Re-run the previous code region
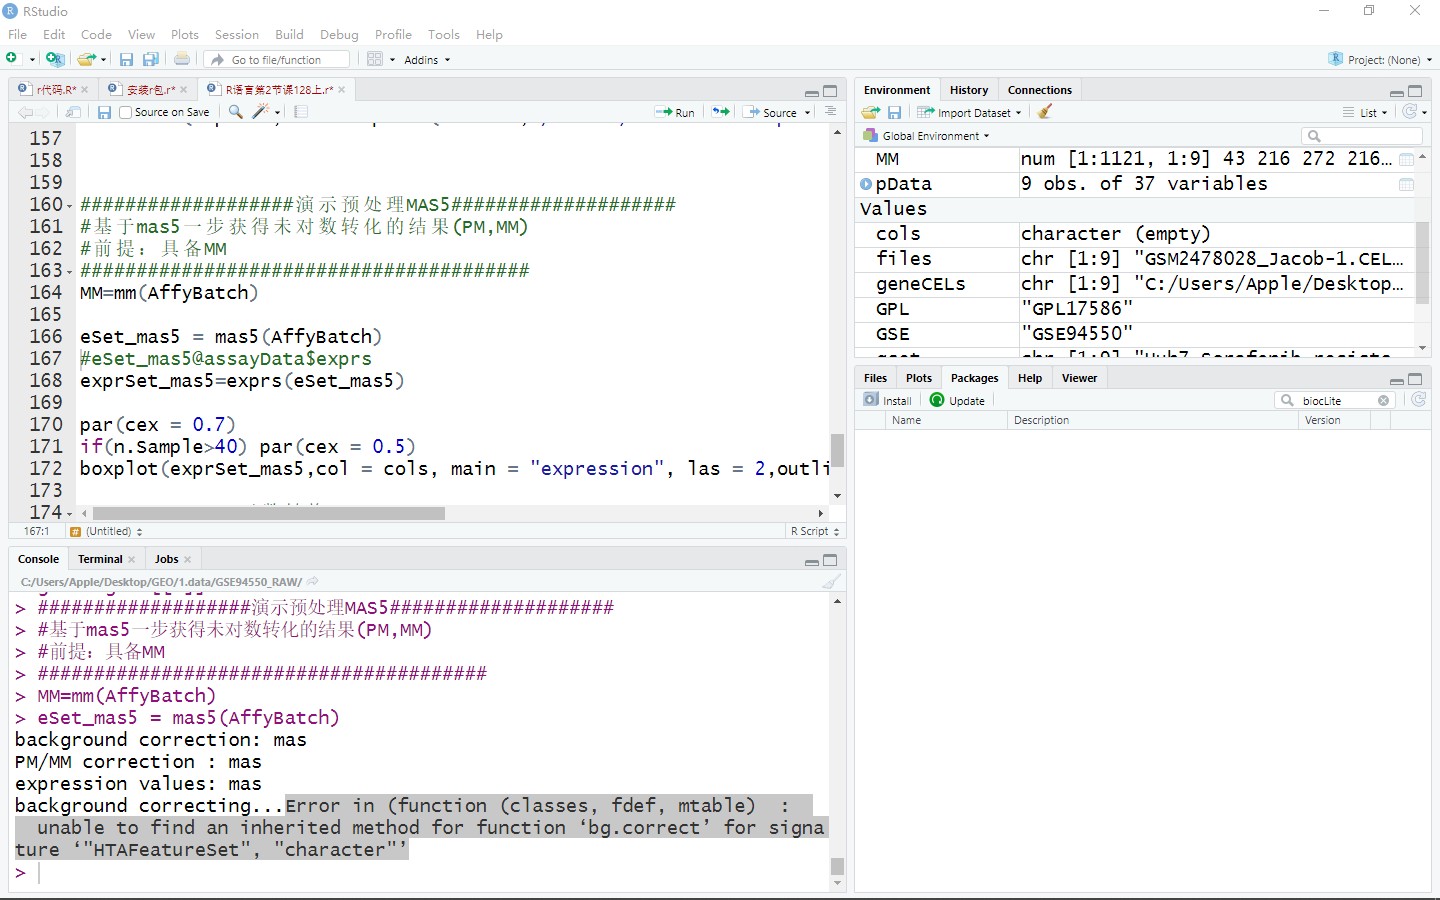Screen dimensions: 1440x900 [x=721, y=112]
